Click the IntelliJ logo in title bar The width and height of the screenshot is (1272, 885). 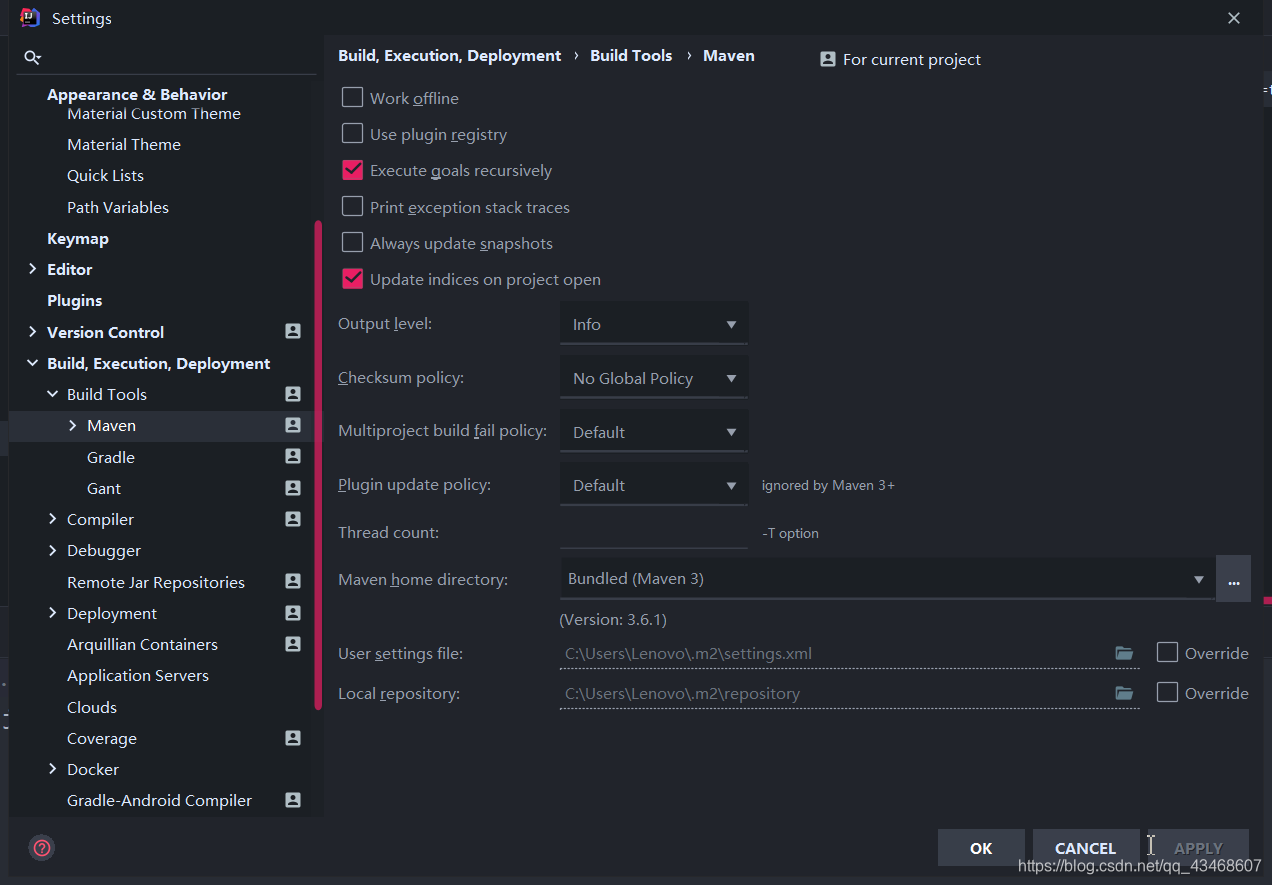coord(29,18)
